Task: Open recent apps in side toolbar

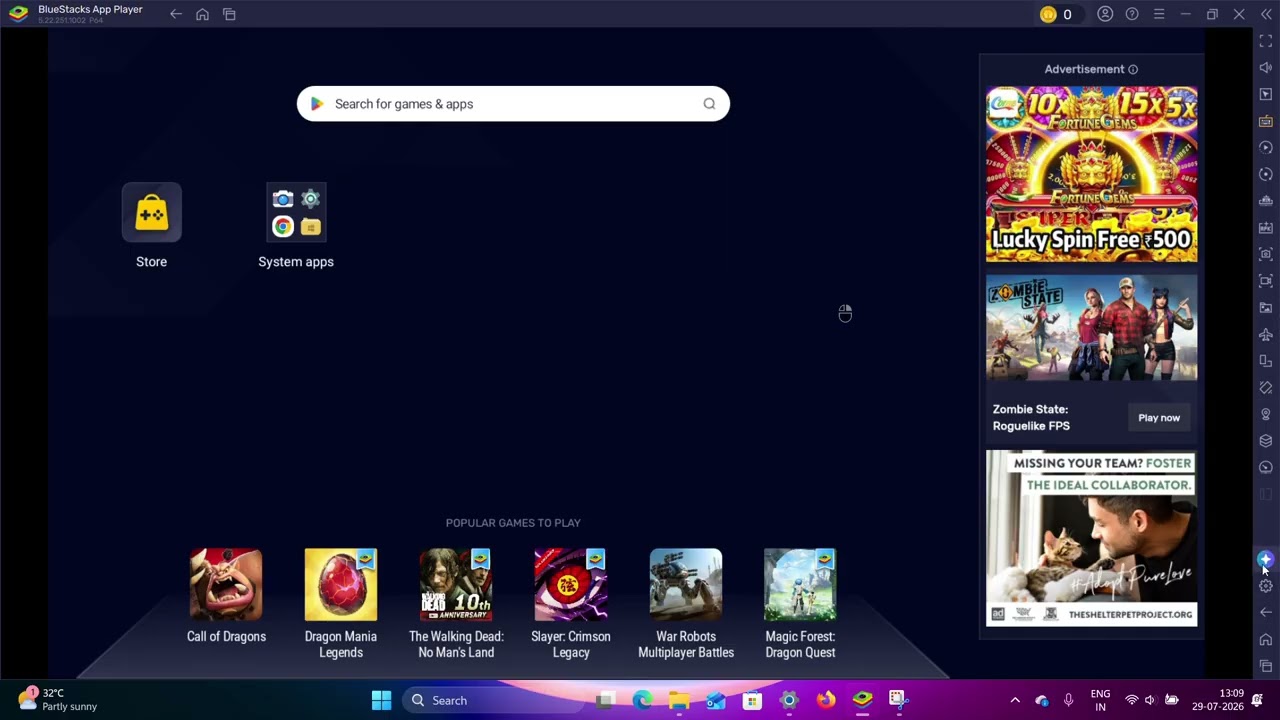Action: tap(1266, 666)
